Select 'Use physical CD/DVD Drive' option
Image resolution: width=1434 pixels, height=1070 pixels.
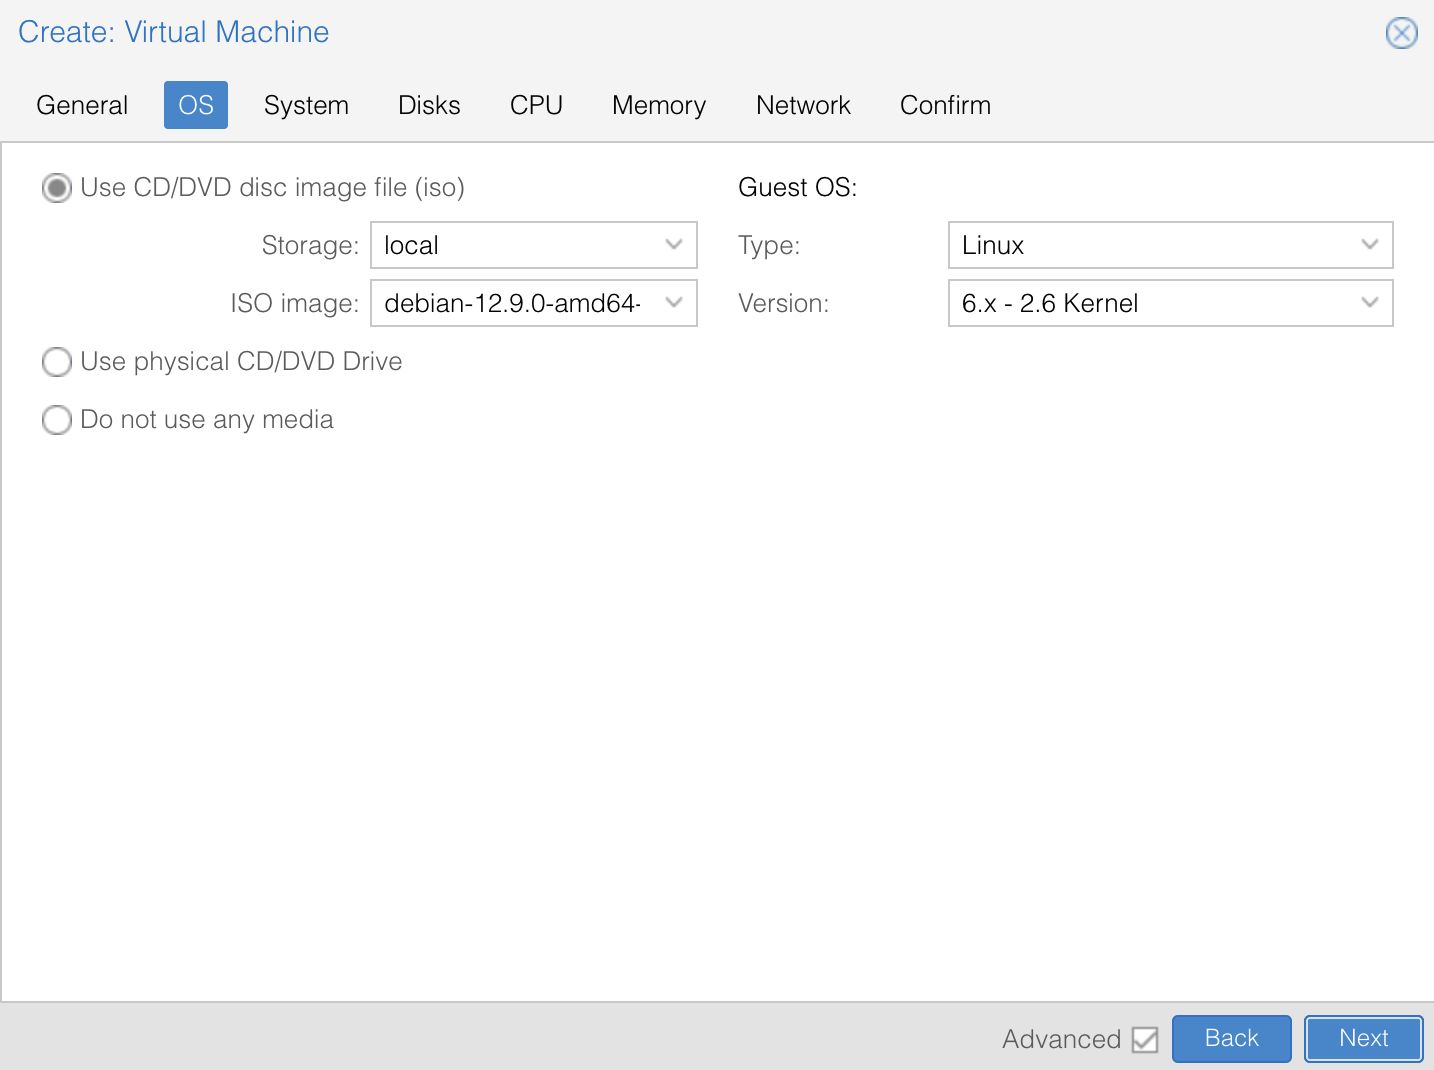(x=57, y=362)
